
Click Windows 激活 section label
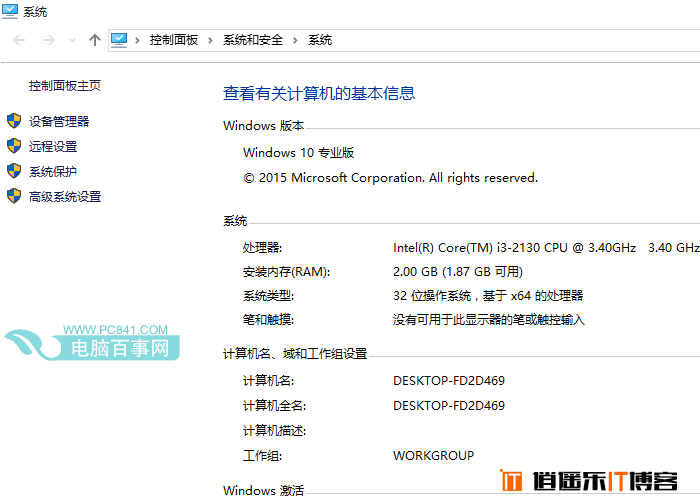263,490
